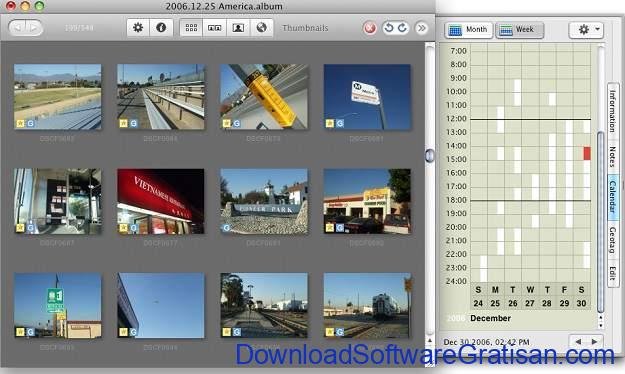Switch calendar to Month view
625x374 pixels.
[468, 30]
